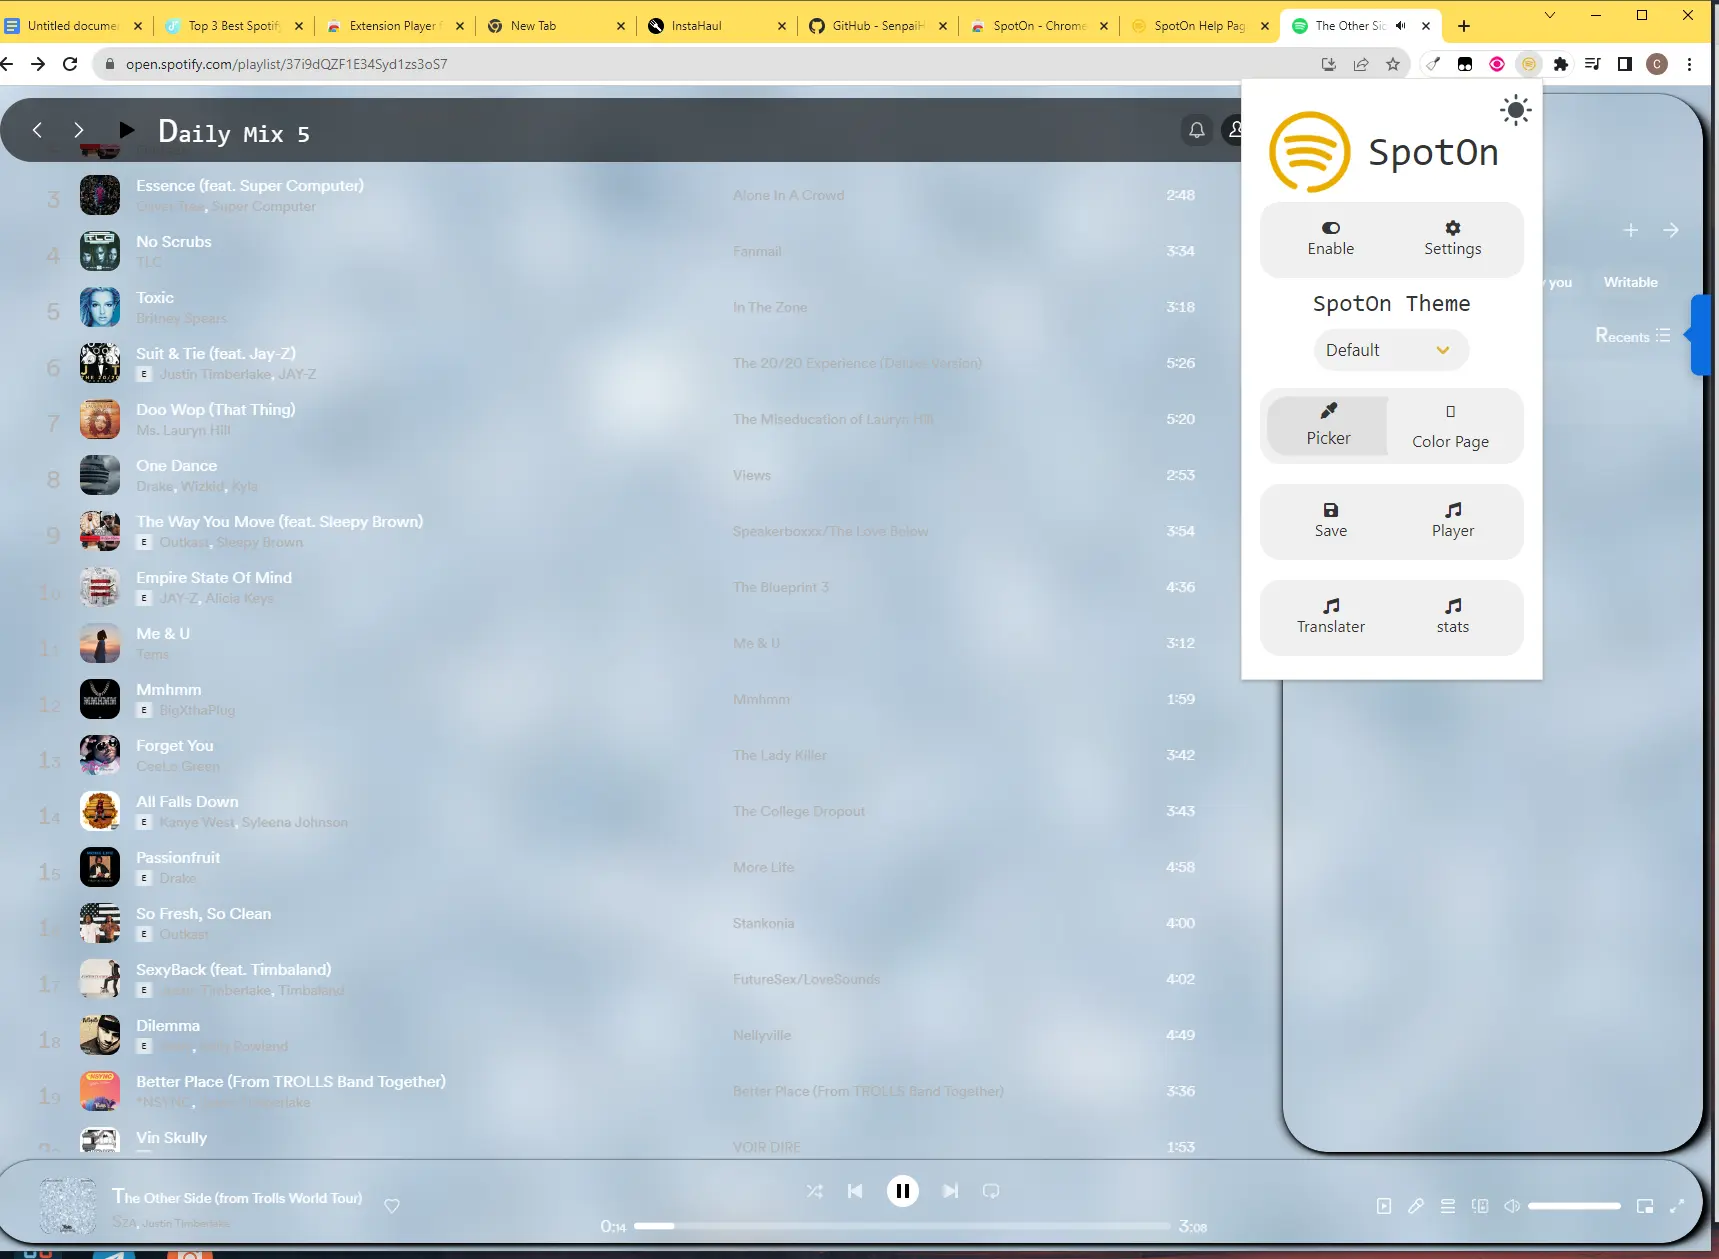This screenshot has height=1259, width=1719.
Task: Switch the player to full screen
Action: [x=1677, y=1206]
